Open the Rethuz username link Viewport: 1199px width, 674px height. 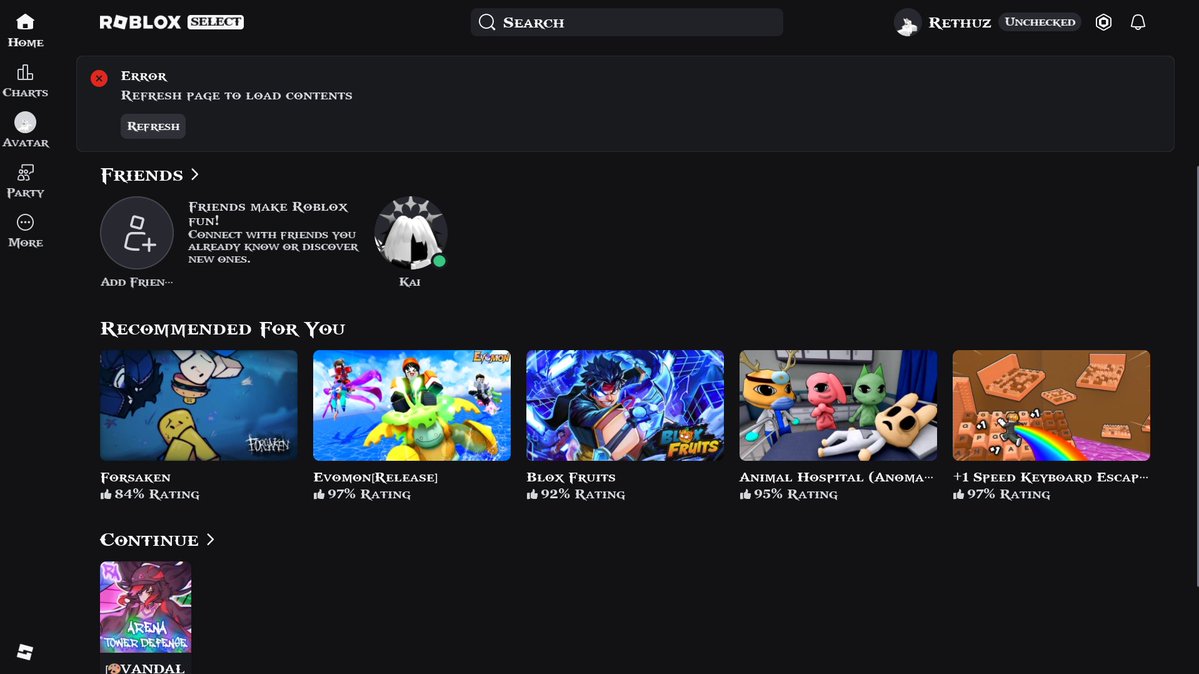pyautogui.click(x=960, y=23)
